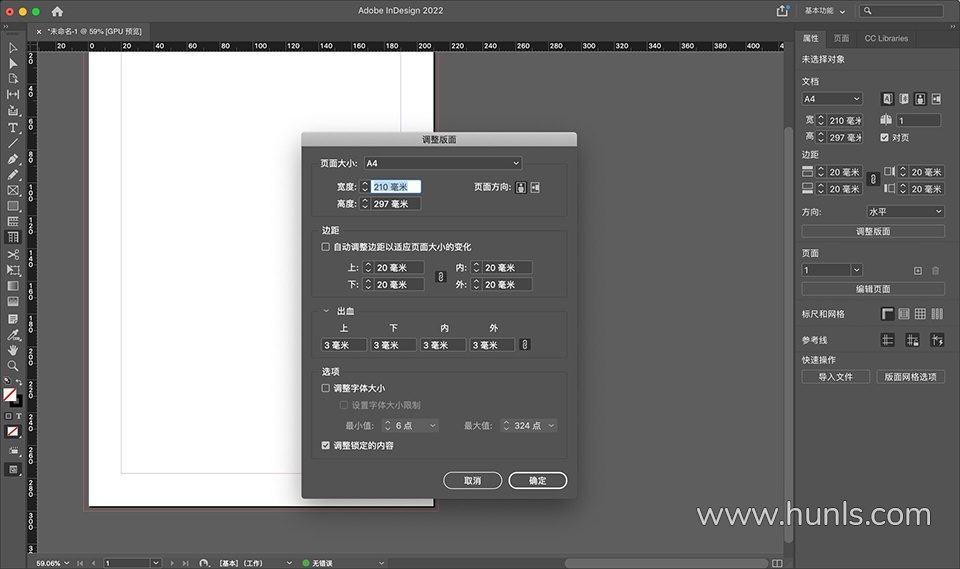Click the share icon in title bar
960x569 pixels.
pyautogui.click(x=782, y=11)
